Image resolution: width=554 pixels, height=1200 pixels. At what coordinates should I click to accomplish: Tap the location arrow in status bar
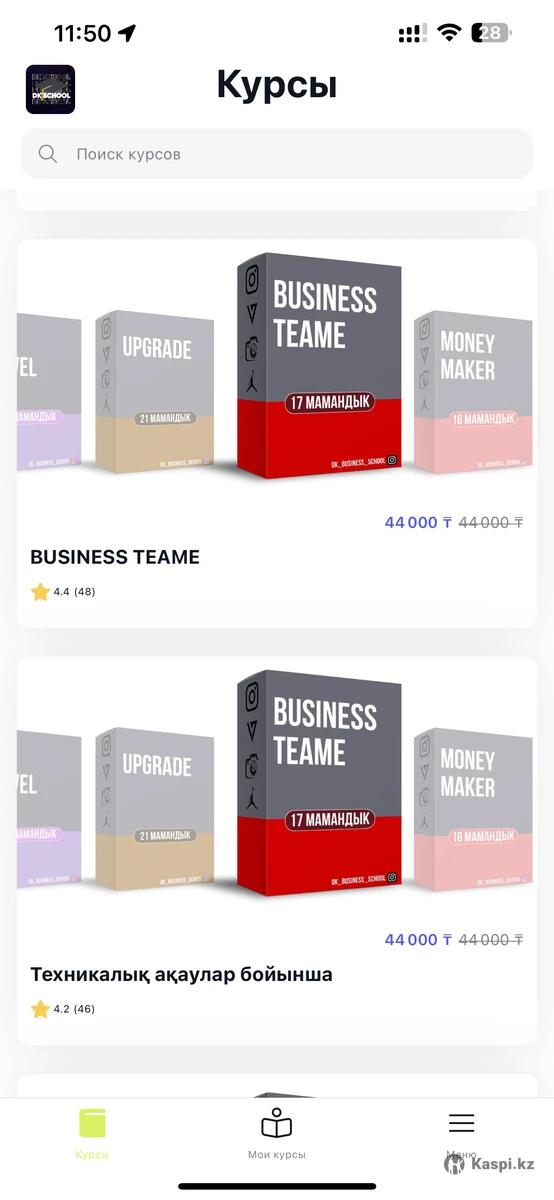pyautogui.click(x=127, y=33)
